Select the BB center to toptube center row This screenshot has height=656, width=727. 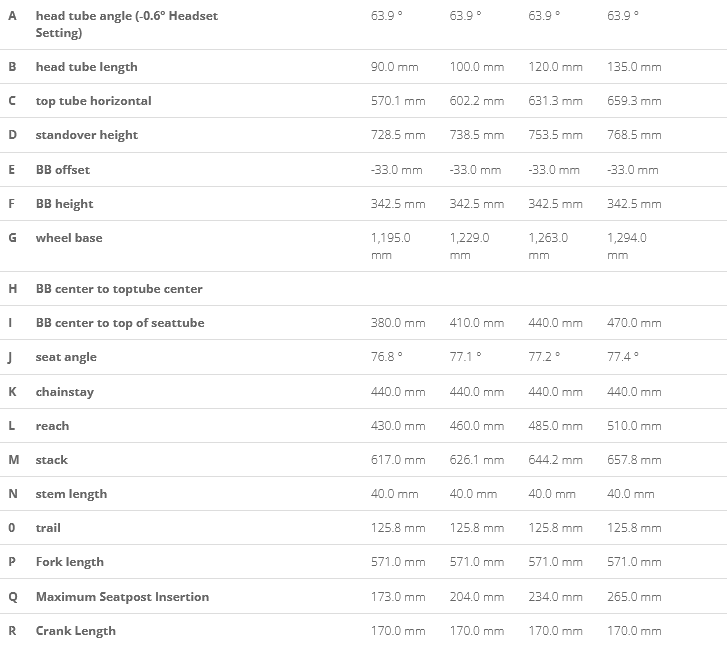click(364, 289)
